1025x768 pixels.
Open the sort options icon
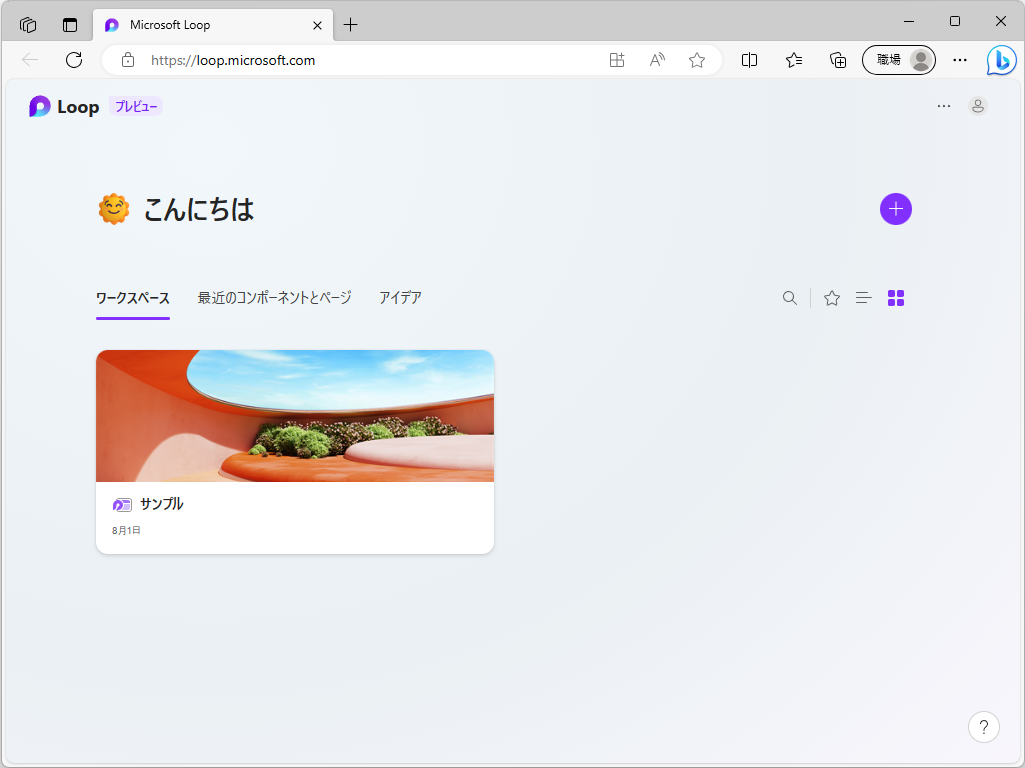tap(863, 298)
